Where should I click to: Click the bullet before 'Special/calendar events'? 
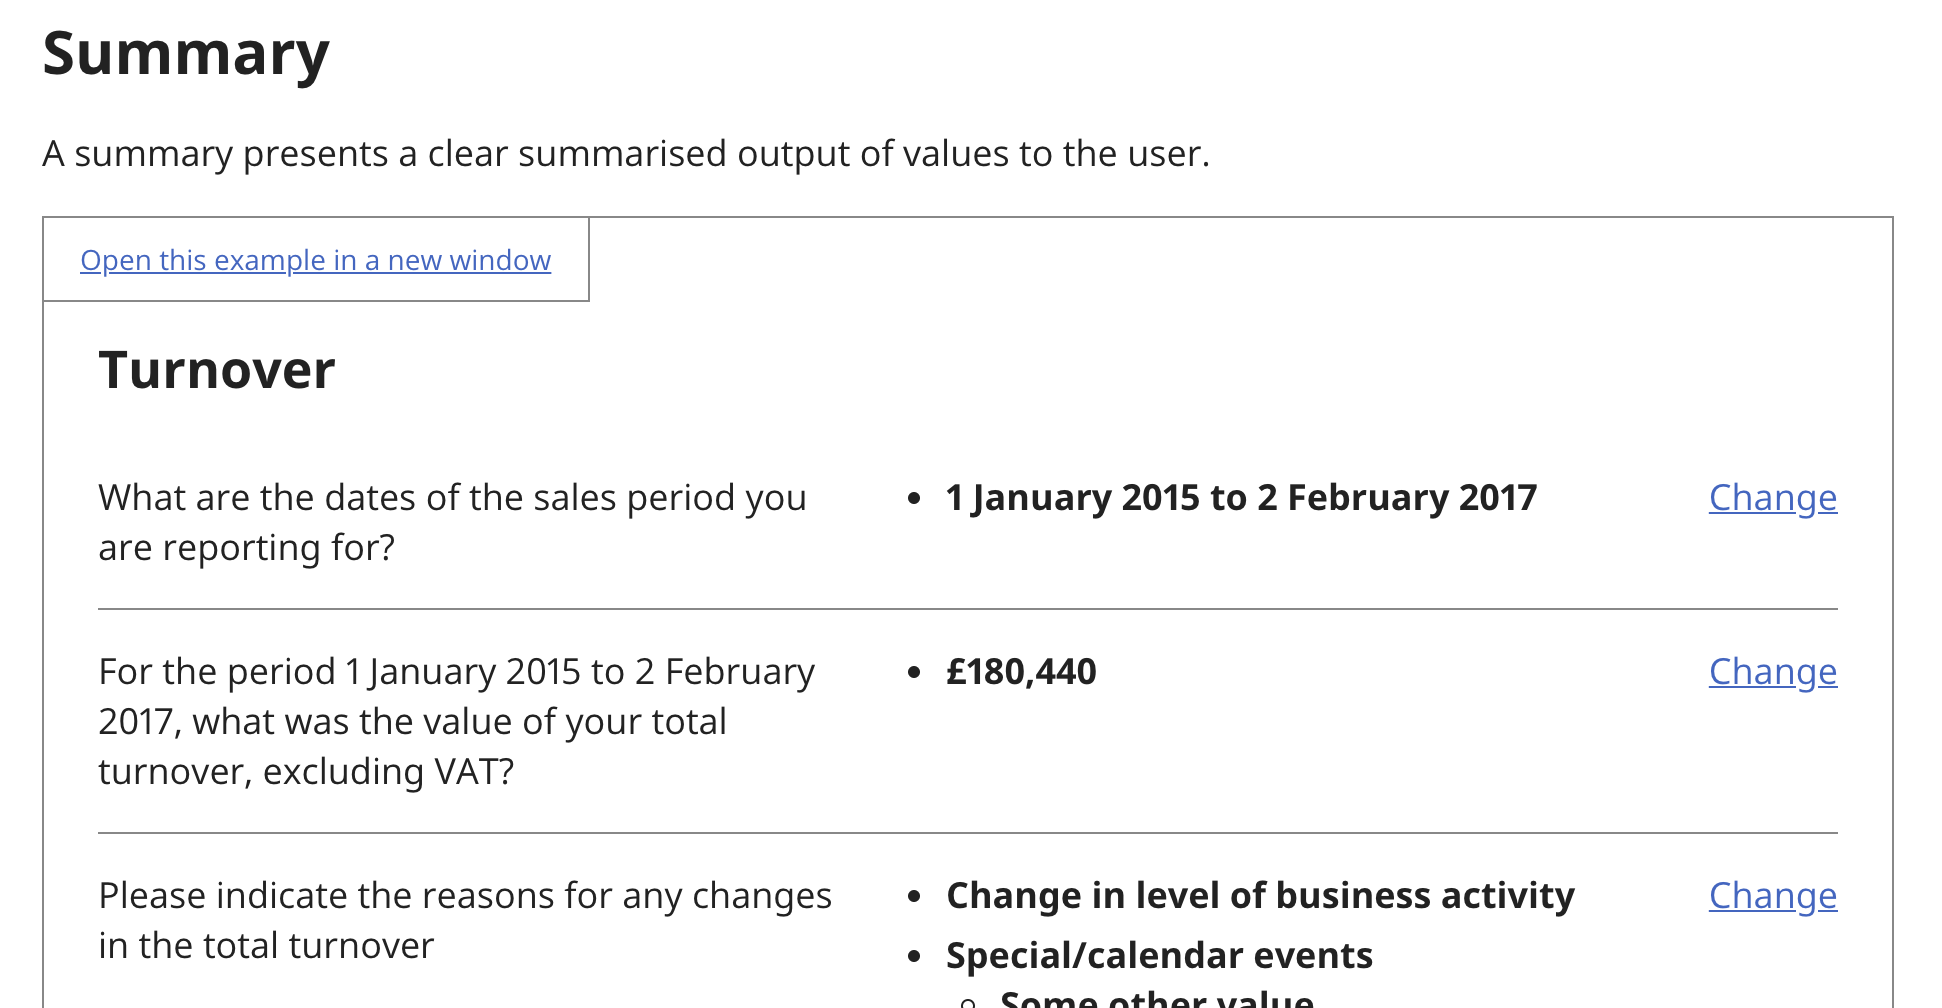click(914, 957)
